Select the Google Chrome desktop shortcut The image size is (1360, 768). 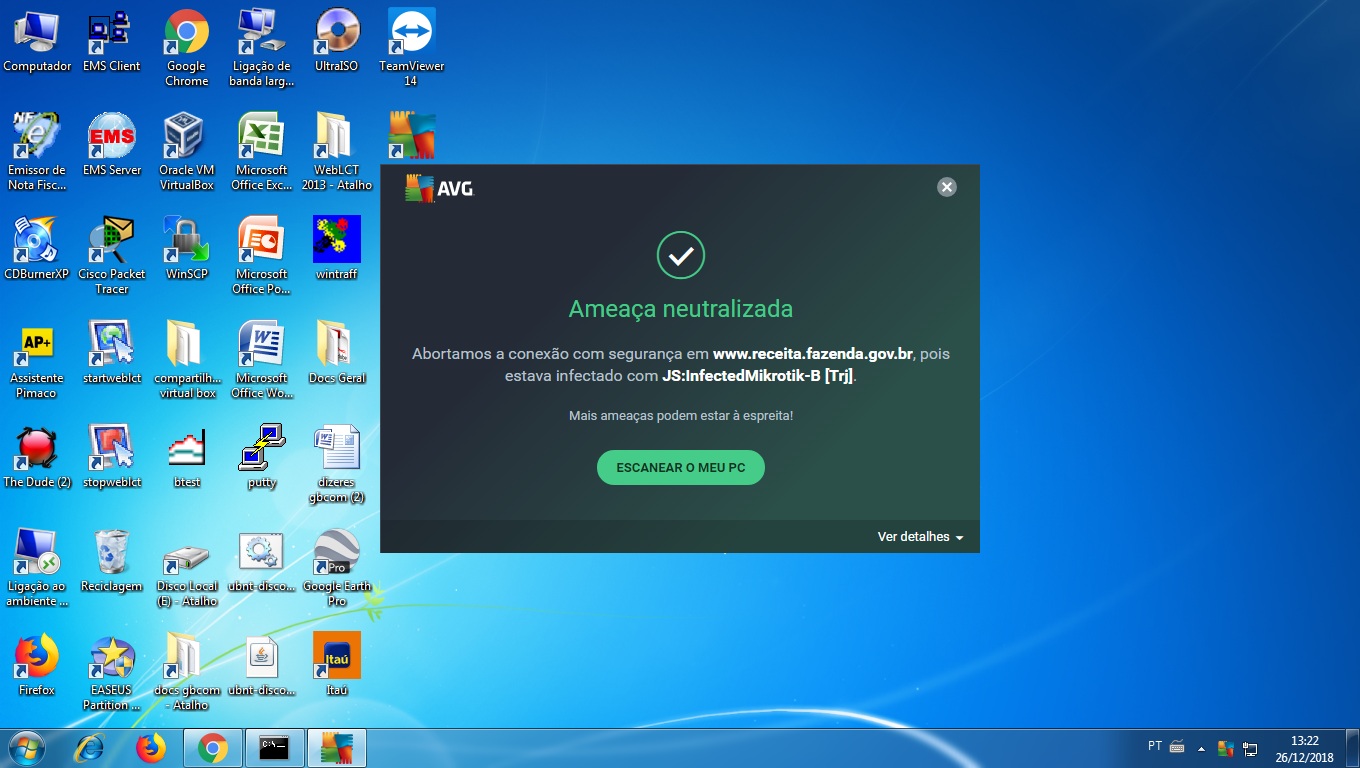pyautogui.click(x=187, y=48)
